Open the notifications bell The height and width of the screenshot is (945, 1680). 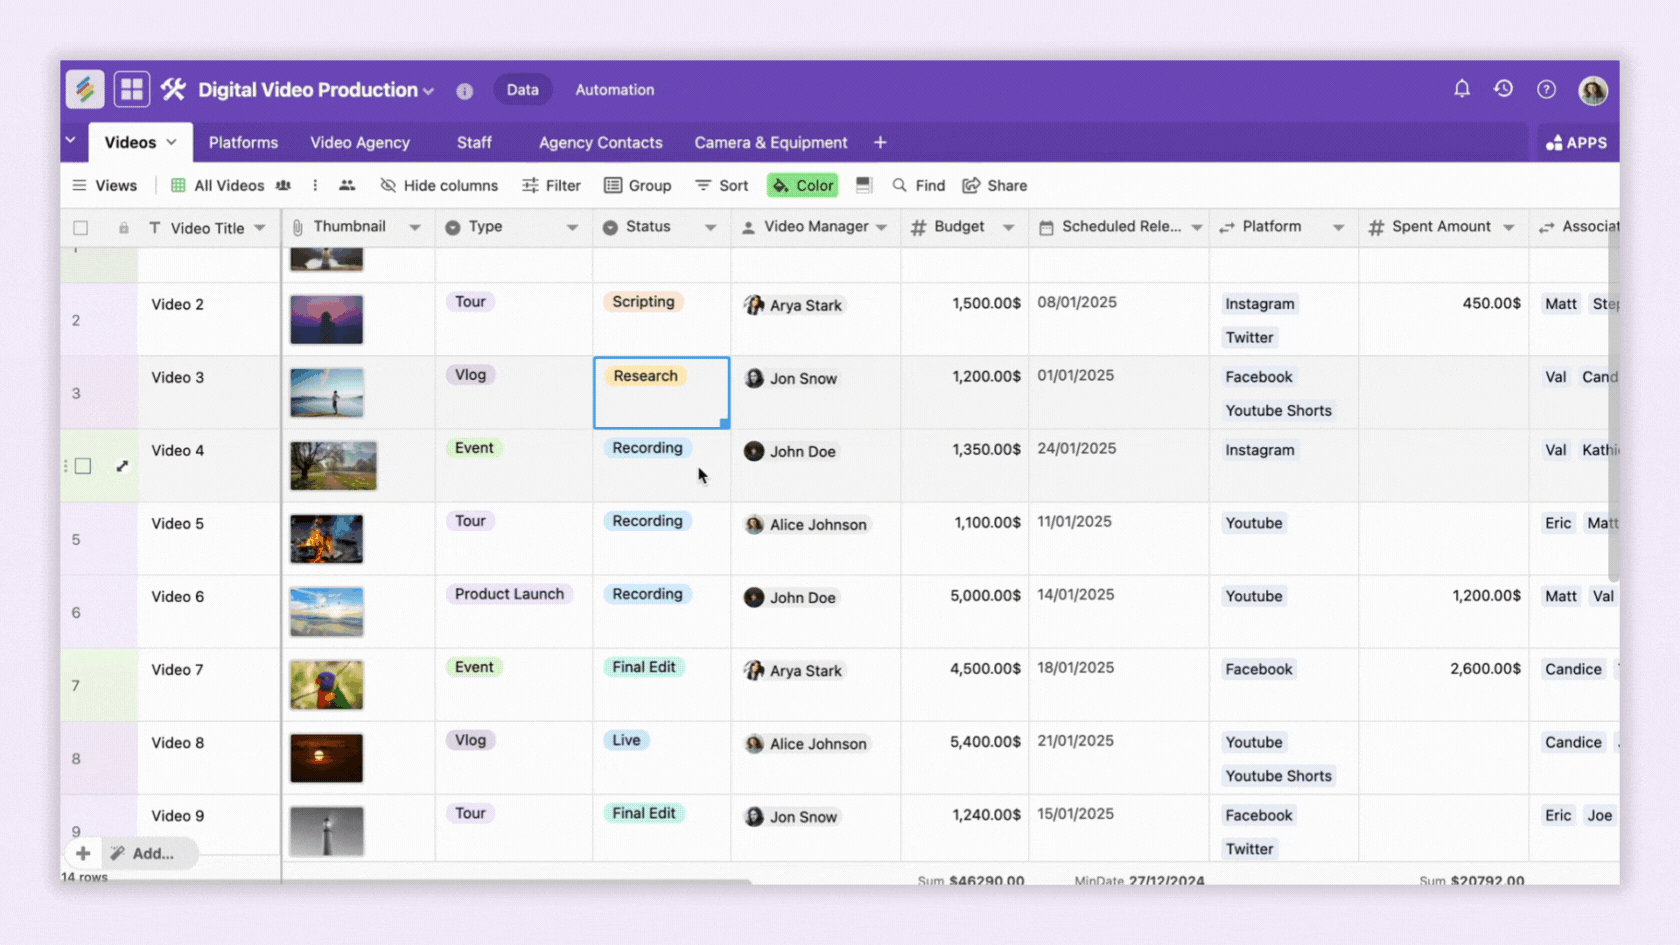pos(1462,89)
